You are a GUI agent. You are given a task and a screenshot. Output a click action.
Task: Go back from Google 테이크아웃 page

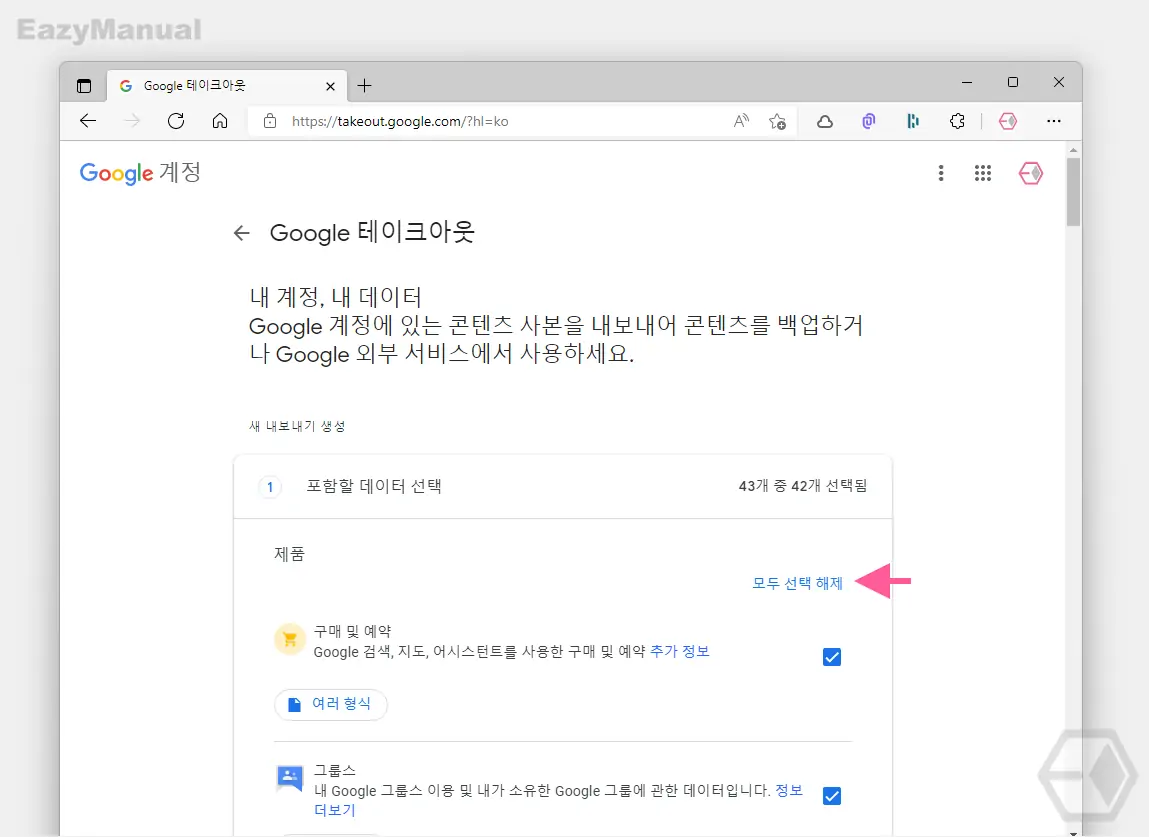(242, 233)
